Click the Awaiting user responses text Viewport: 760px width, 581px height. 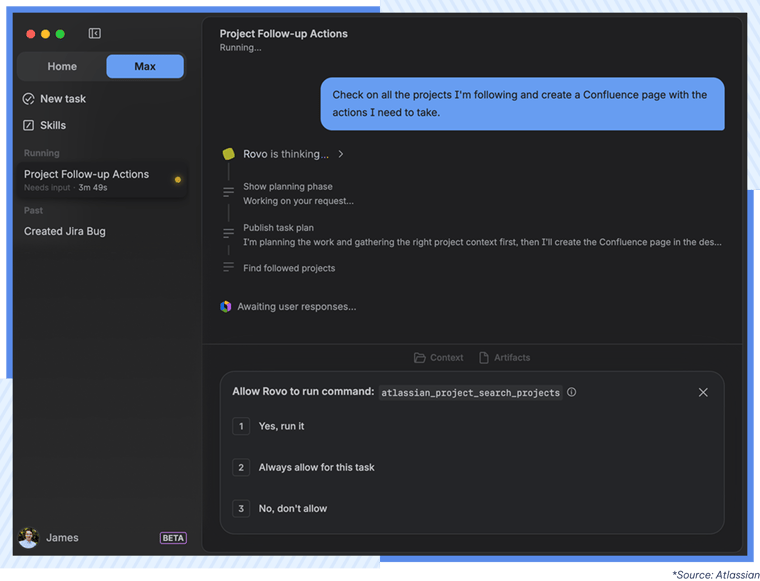click(297, 307)
